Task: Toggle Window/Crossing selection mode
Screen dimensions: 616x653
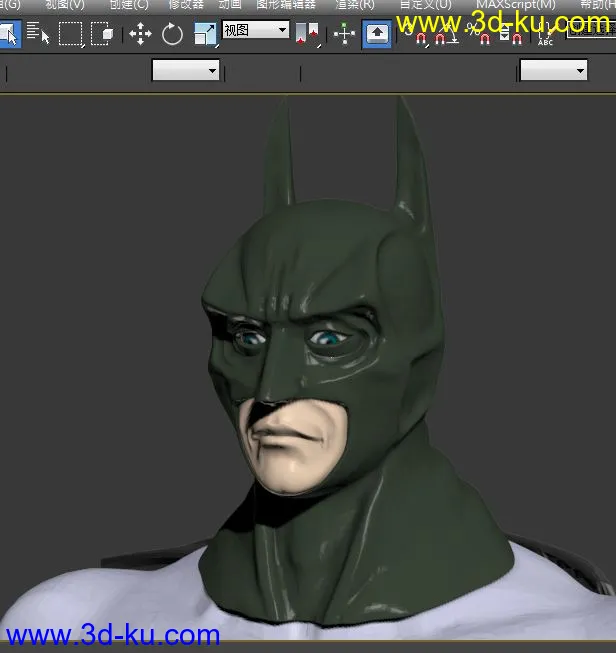Action: 102,34
